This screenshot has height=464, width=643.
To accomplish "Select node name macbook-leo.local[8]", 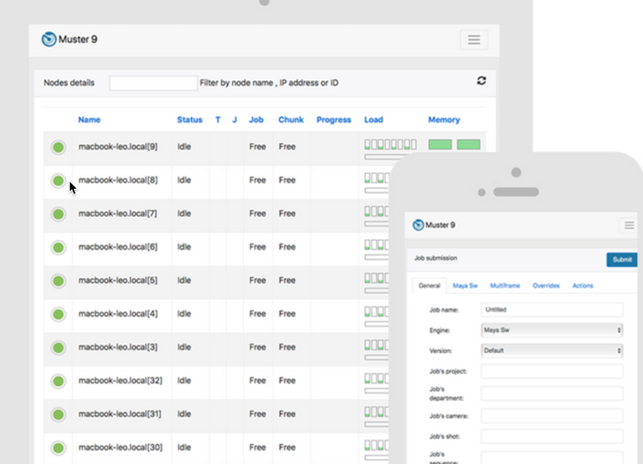I will click(118, 180).
